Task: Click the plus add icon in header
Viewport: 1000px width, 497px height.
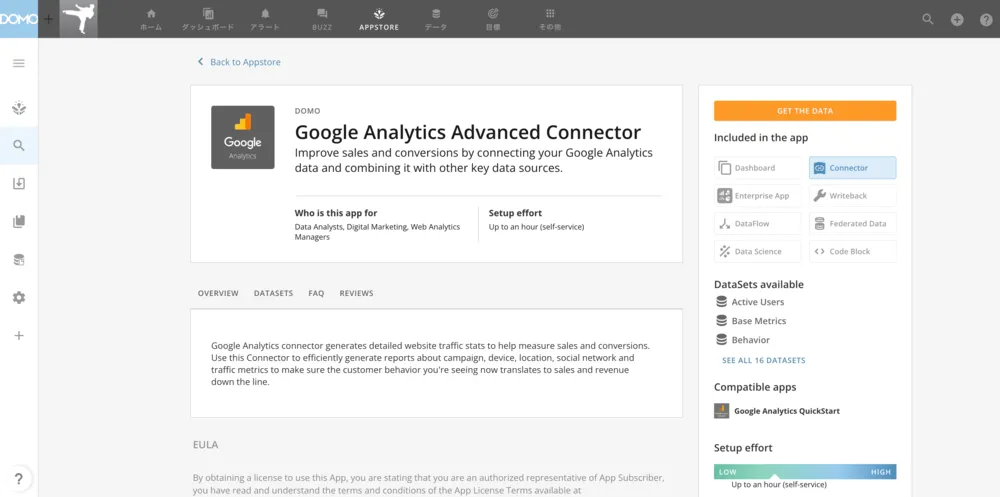Action: pyautogui.click(x=957, y=19)
